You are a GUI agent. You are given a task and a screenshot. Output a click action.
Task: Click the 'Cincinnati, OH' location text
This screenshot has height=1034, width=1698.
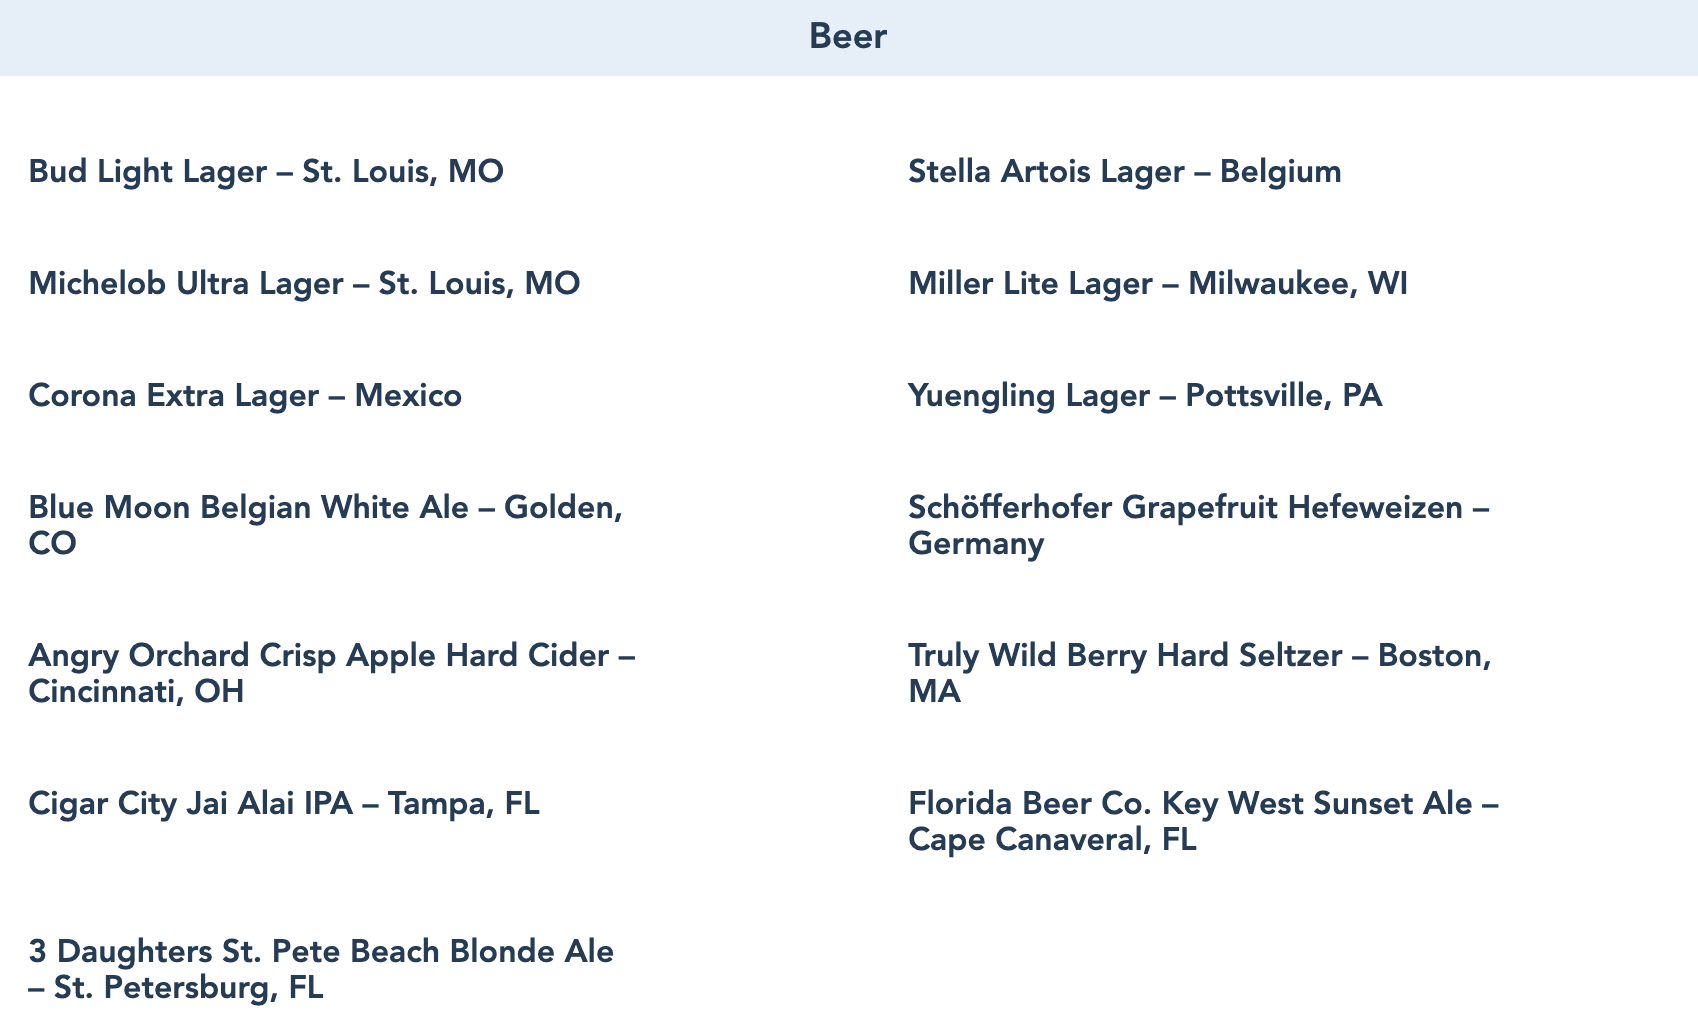[x=136, y=692]
